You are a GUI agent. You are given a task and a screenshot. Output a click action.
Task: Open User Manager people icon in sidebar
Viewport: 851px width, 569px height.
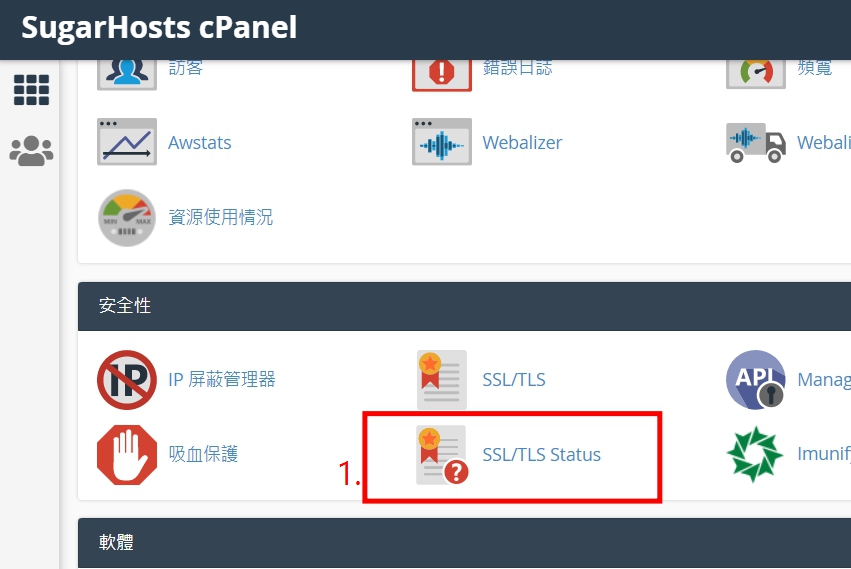pyautogui.click(x=31, y=150)
